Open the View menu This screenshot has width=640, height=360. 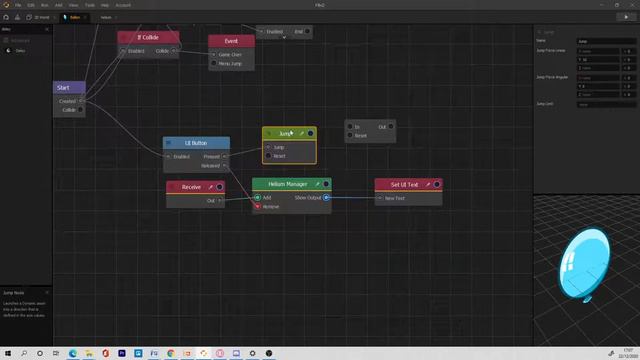(x=73, y=5)
